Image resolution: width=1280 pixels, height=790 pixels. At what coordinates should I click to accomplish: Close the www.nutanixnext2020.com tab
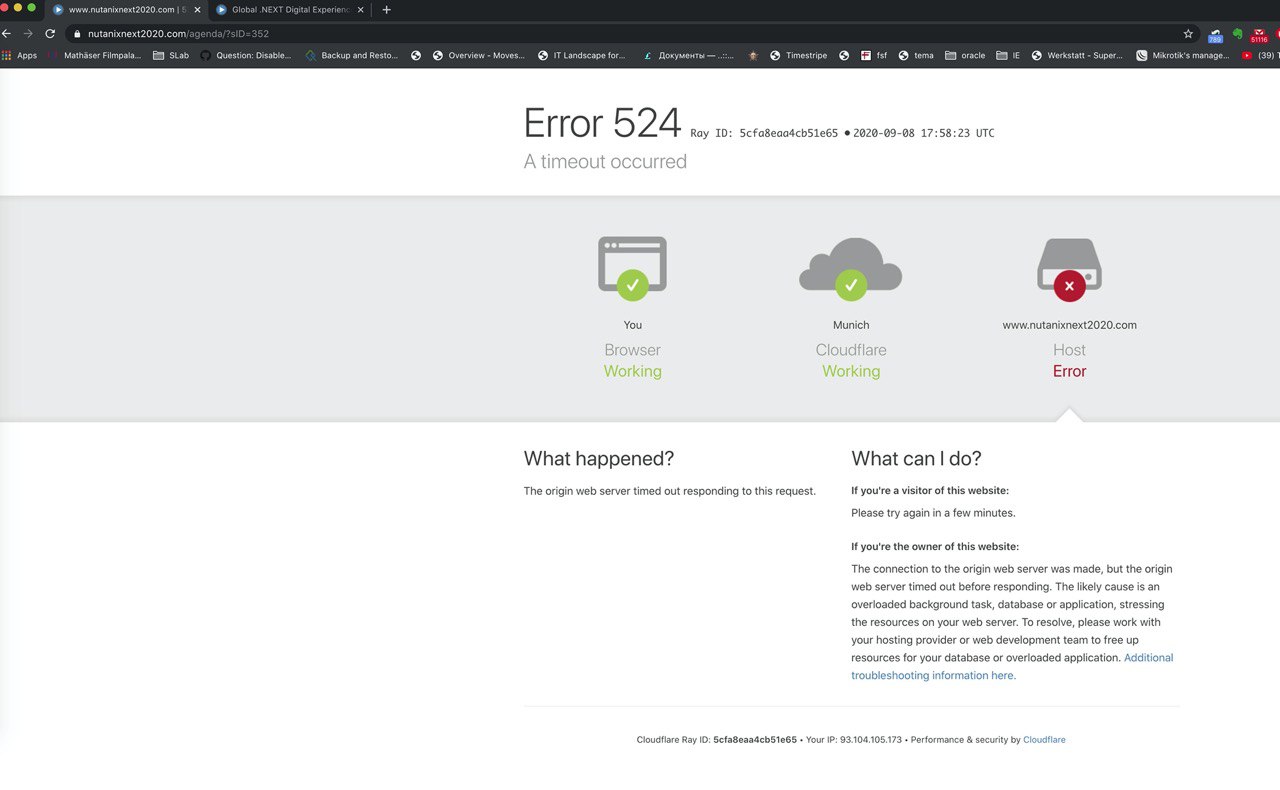[195, 9]
